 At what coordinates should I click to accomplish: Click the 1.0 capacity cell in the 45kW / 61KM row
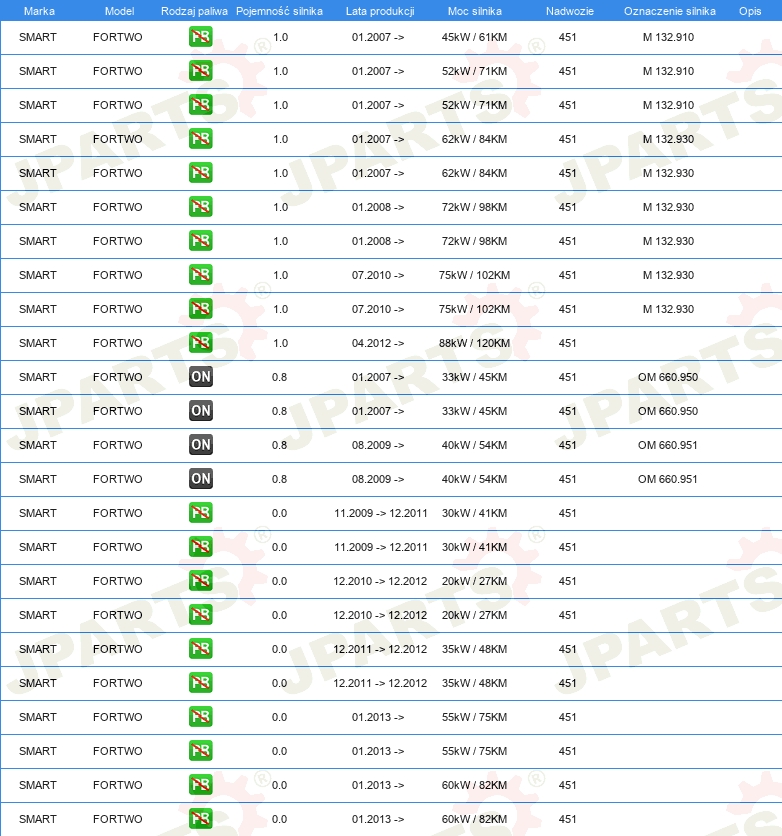click(x=280, y=37)
